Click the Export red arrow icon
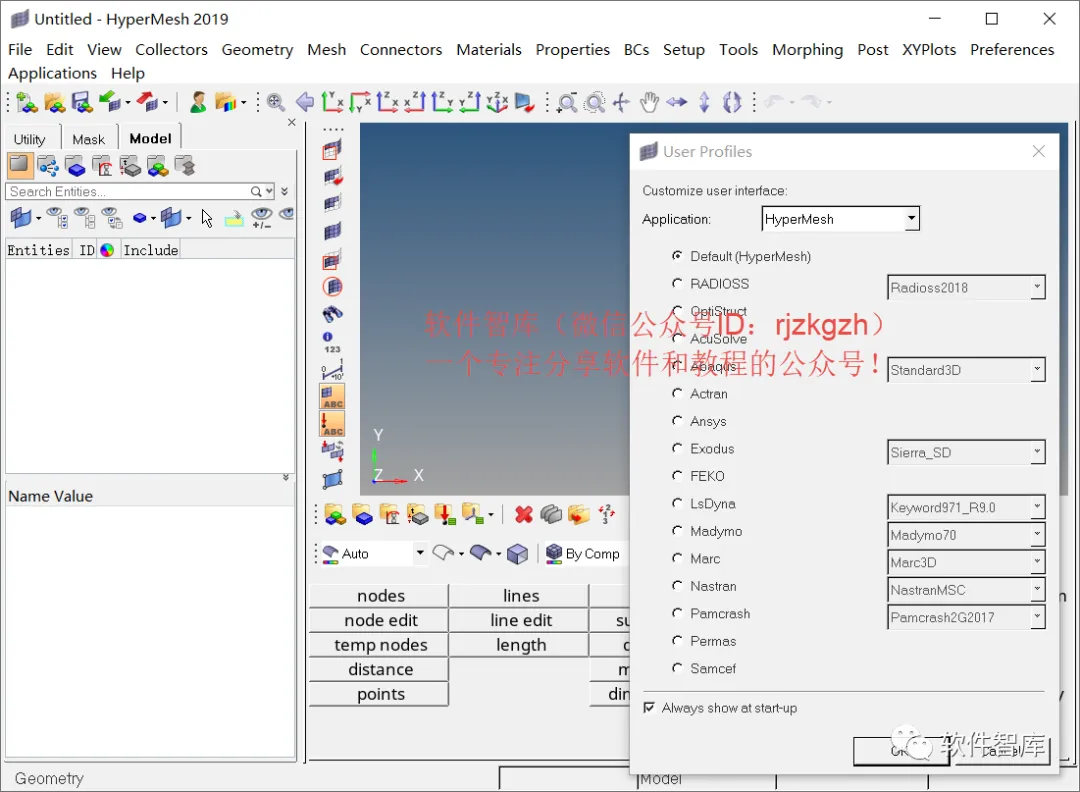The width and height of the screenshot is (1080, 792). point(147,103)
